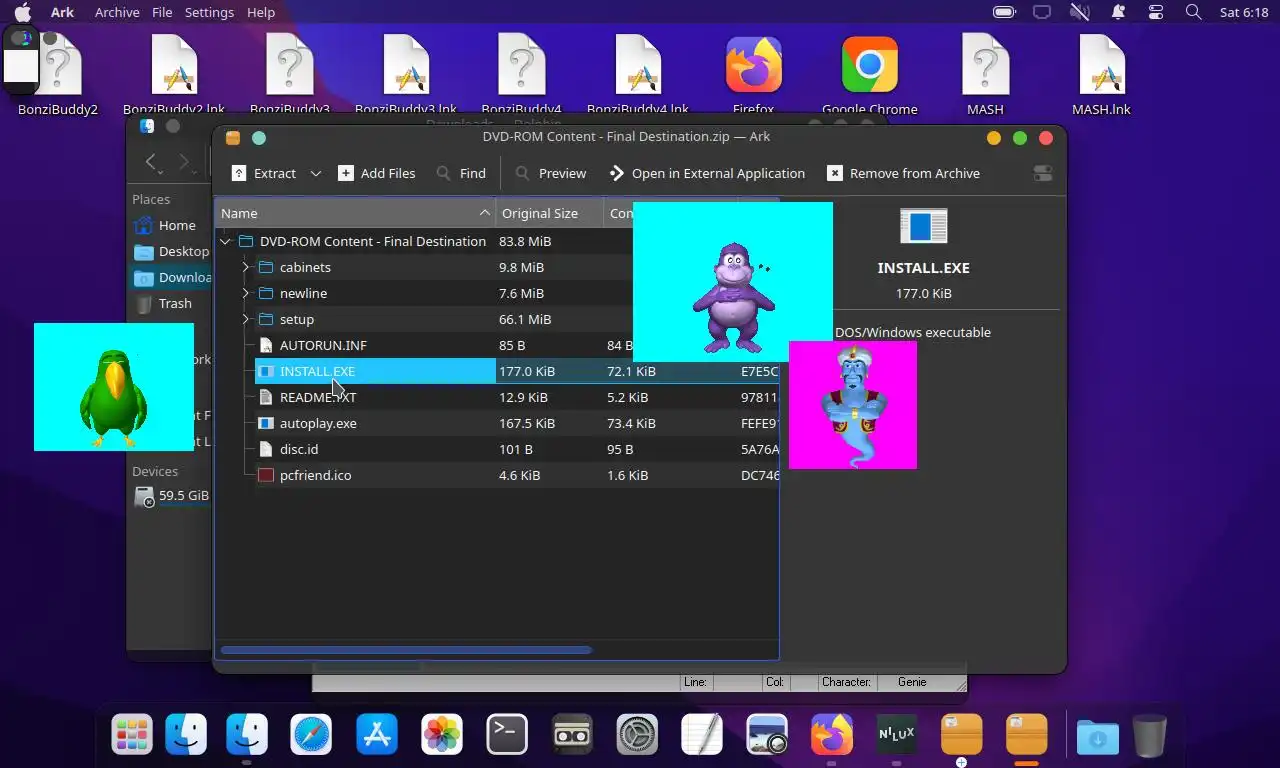1280x768 pixels.
Task: Click the autoplay.exe file icon
Action: click(266, 423)
